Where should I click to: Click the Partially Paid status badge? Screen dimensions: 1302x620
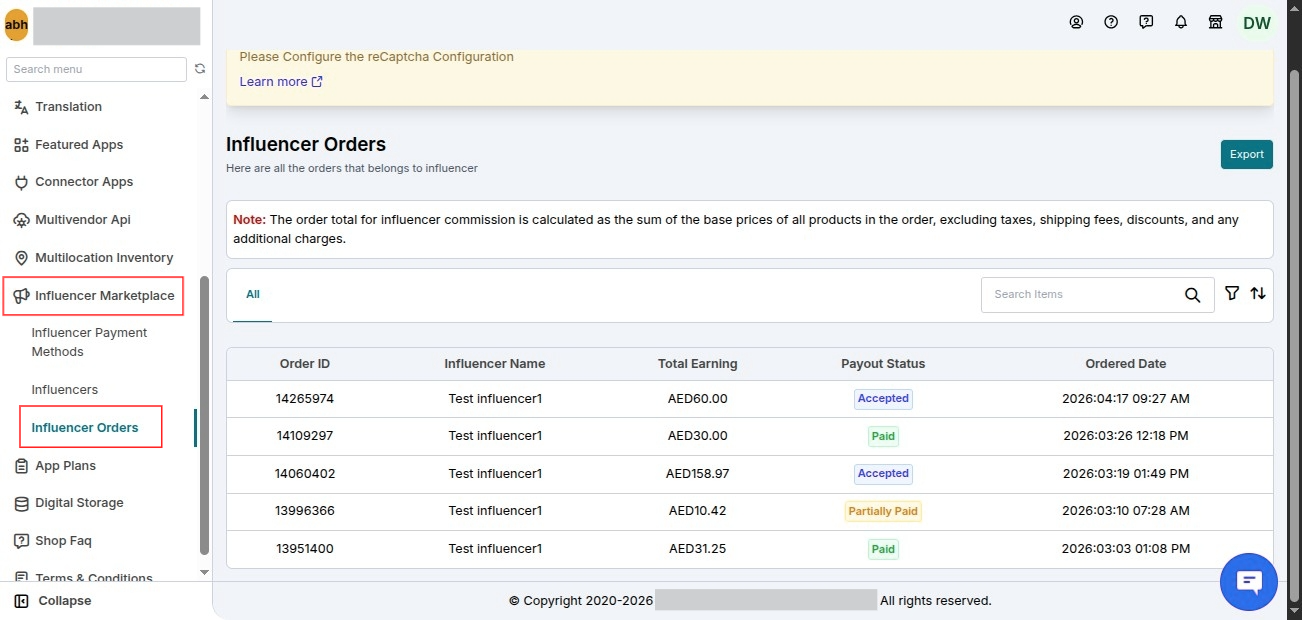coord(883,511)
